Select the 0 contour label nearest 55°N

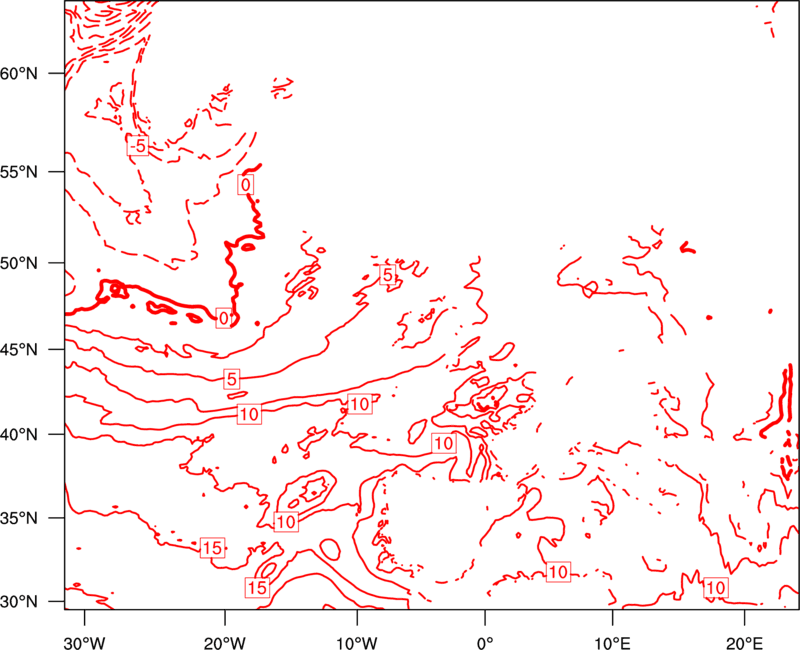click(x=246, y=185)
